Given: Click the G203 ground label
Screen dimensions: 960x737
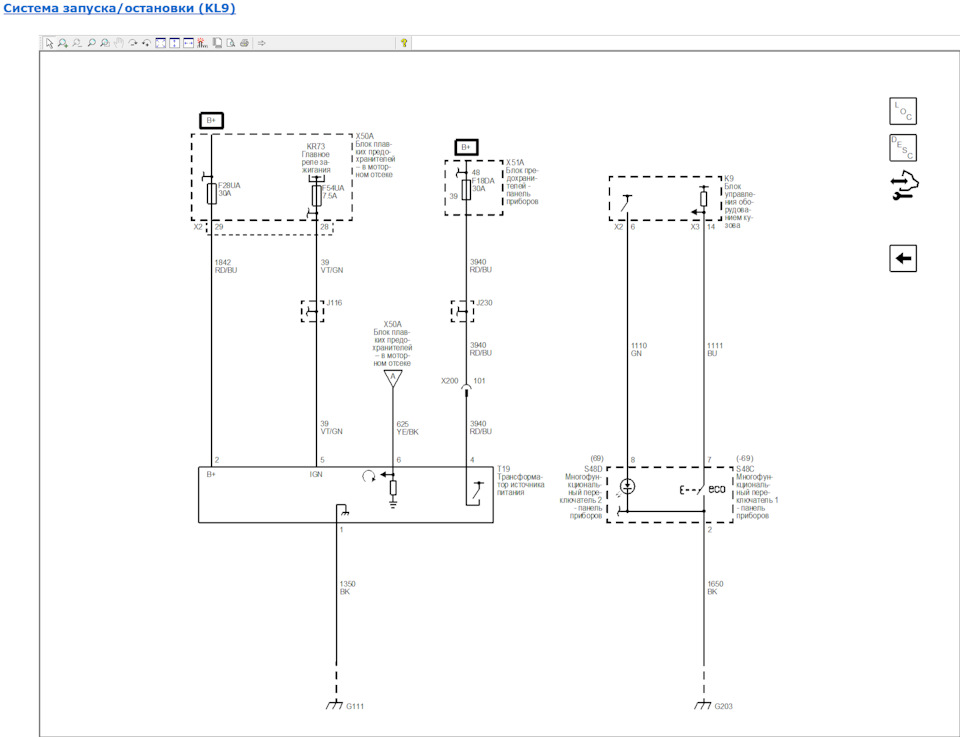Looking at the screenshot, I should point(724,706).
